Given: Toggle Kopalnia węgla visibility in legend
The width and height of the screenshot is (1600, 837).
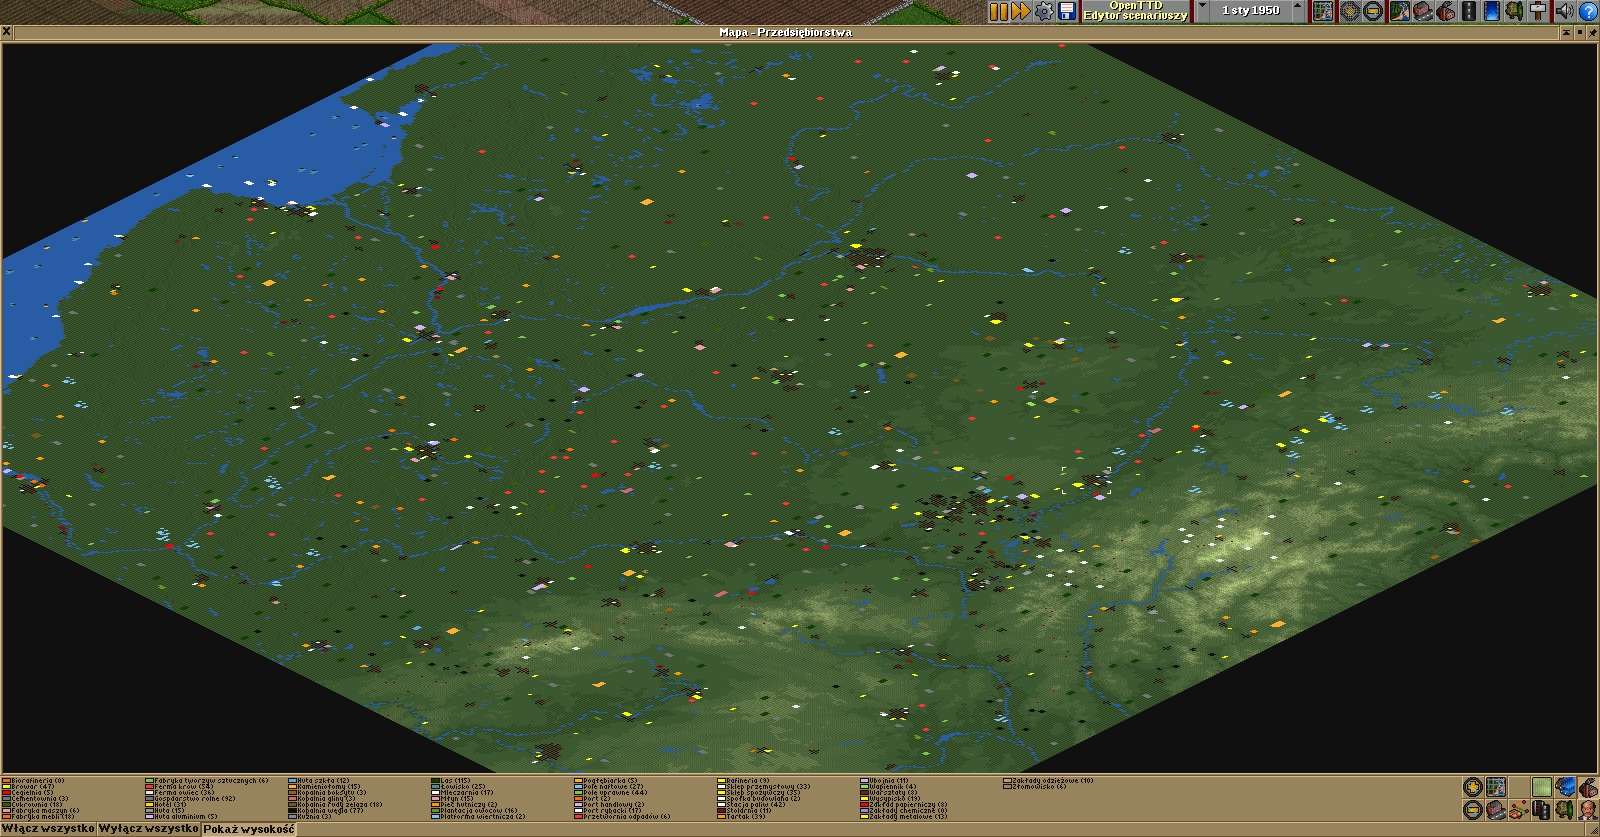Looking at the screenshot, I should pos(320,811).
